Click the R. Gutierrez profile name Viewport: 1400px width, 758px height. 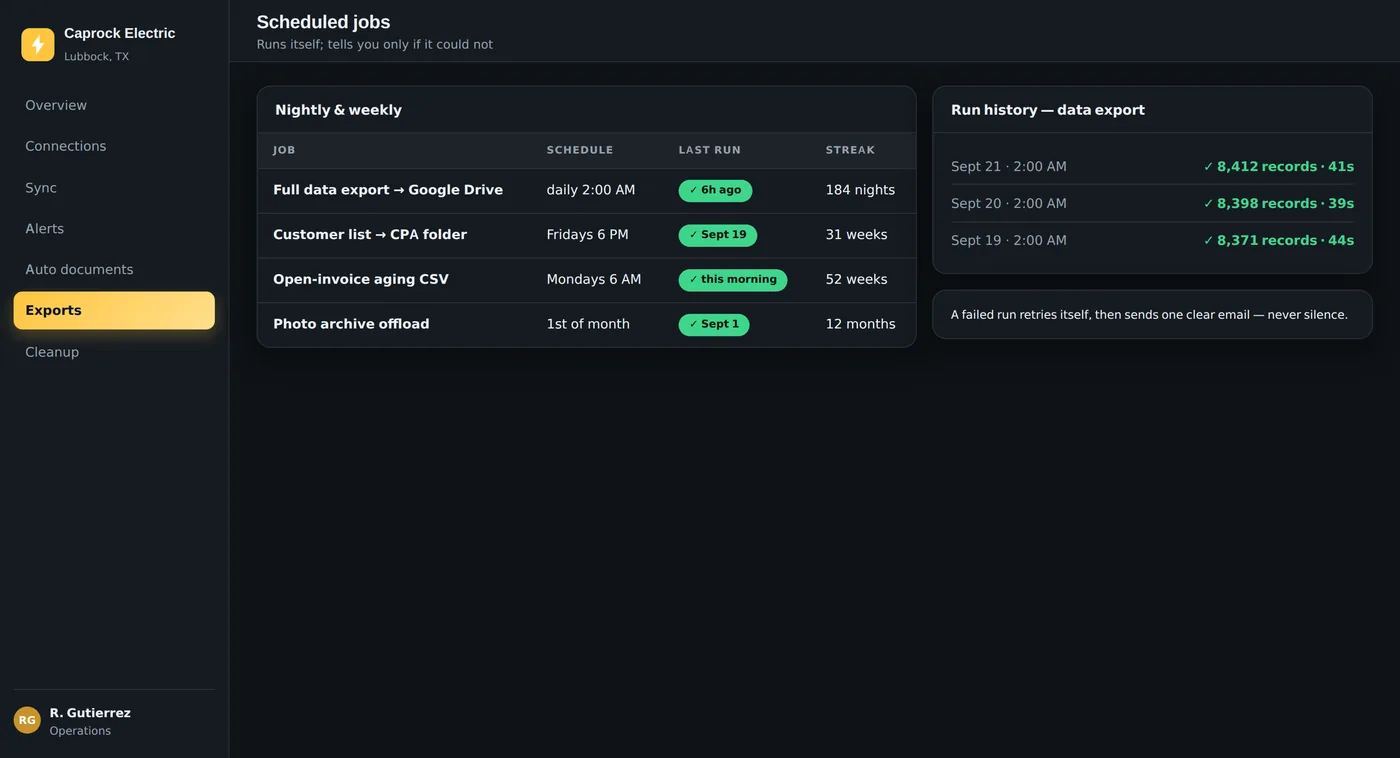click(90, 713)
